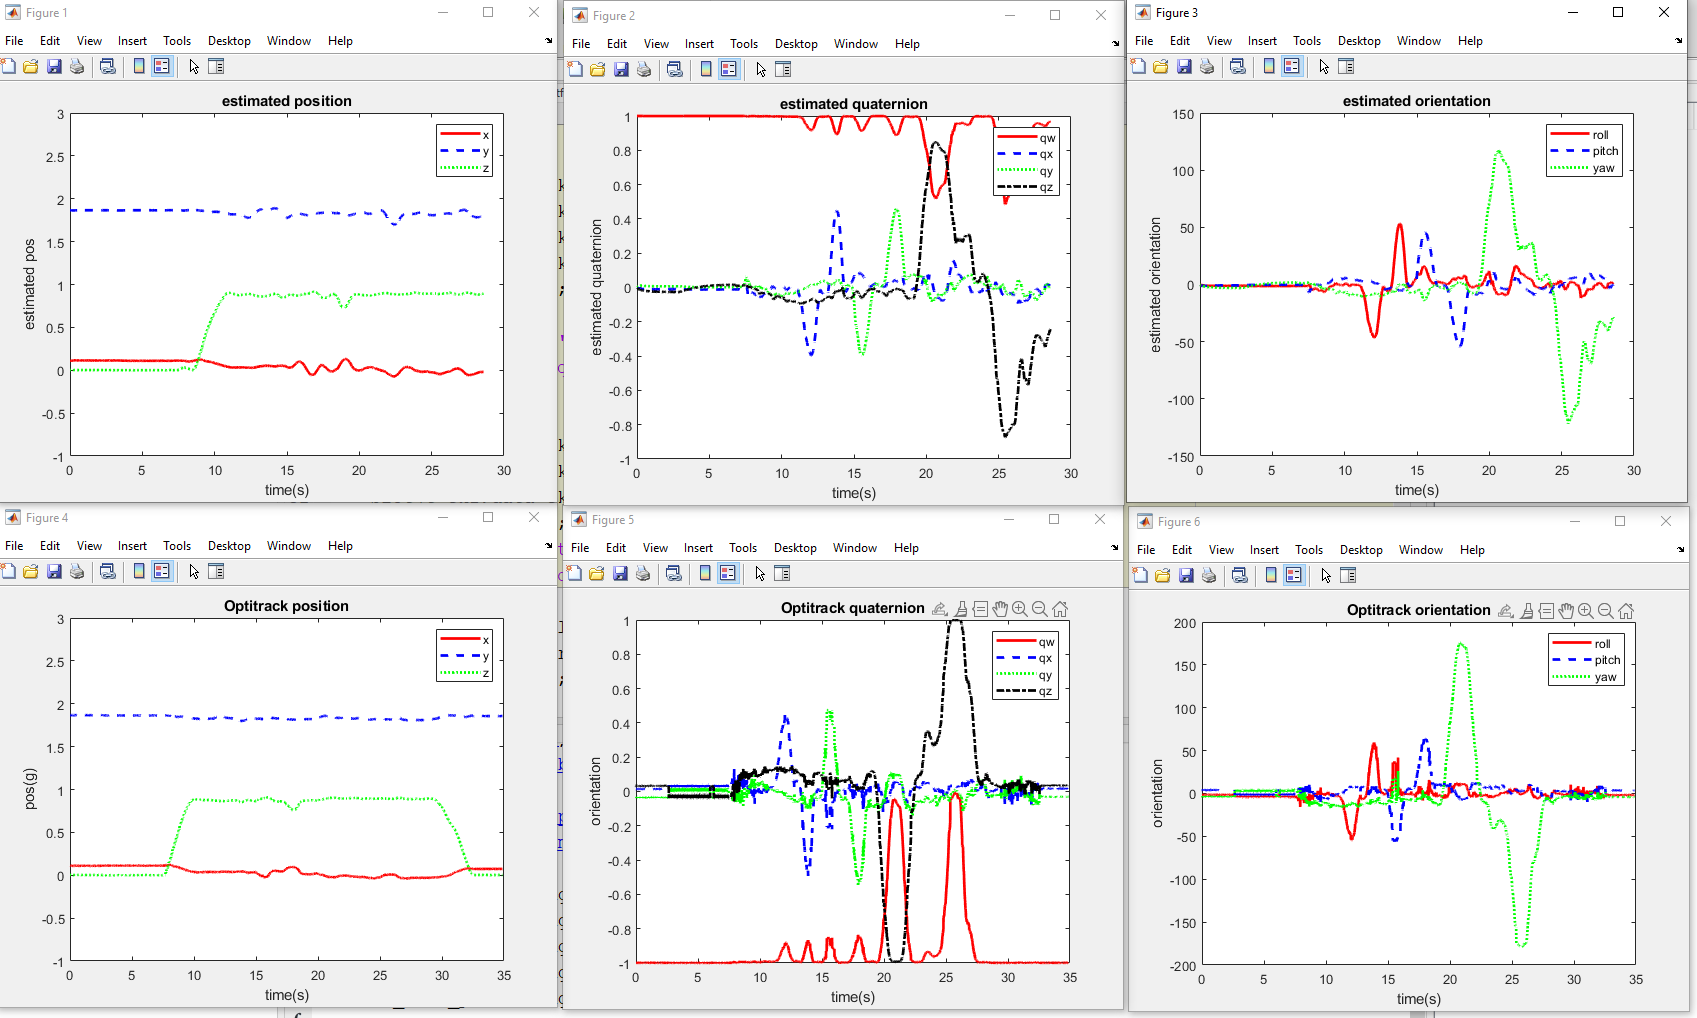The width and height of the screenshot is (1697, 1018).
Task: Toggle Insert Legend button in Figure 1 toolbar
Action: pyautogui.click(x=162, y=67)
